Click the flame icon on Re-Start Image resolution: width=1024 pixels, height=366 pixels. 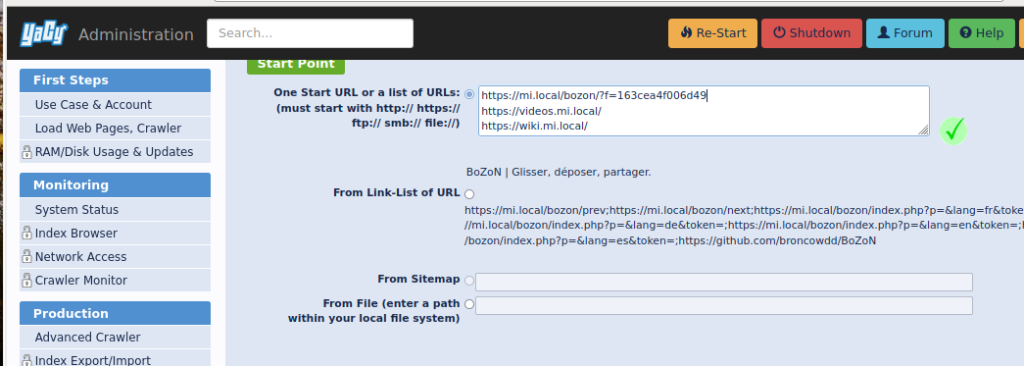(x=686, y=33)
